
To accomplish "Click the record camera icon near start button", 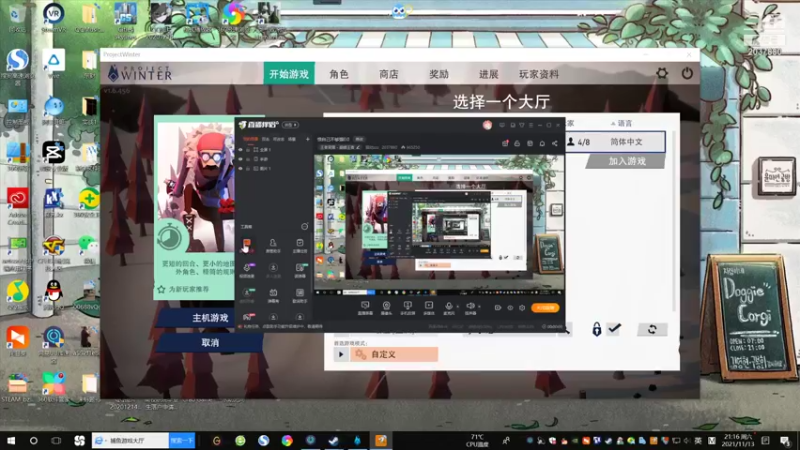I will [x=497, y=308].
